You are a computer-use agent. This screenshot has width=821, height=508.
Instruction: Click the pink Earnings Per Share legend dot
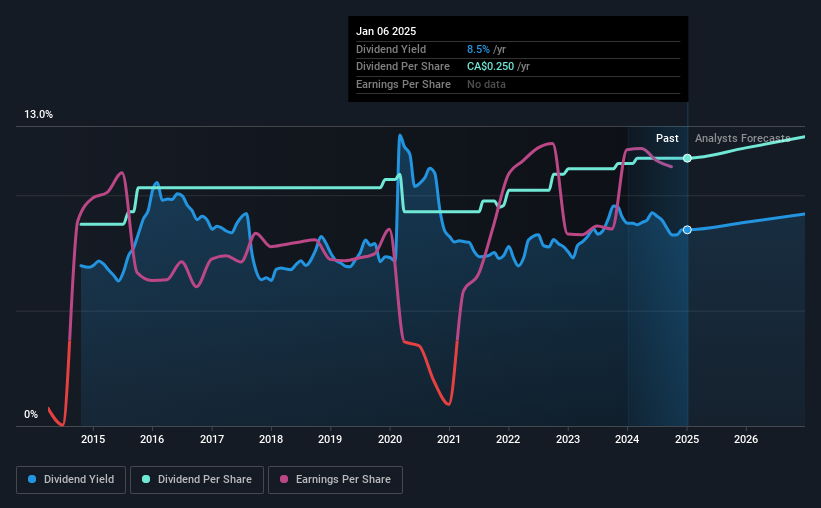(x=284, y=479)
